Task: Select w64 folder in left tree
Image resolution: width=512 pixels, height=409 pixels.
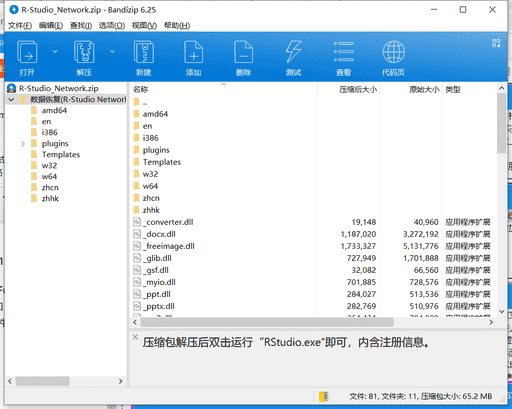Action: 49,176
